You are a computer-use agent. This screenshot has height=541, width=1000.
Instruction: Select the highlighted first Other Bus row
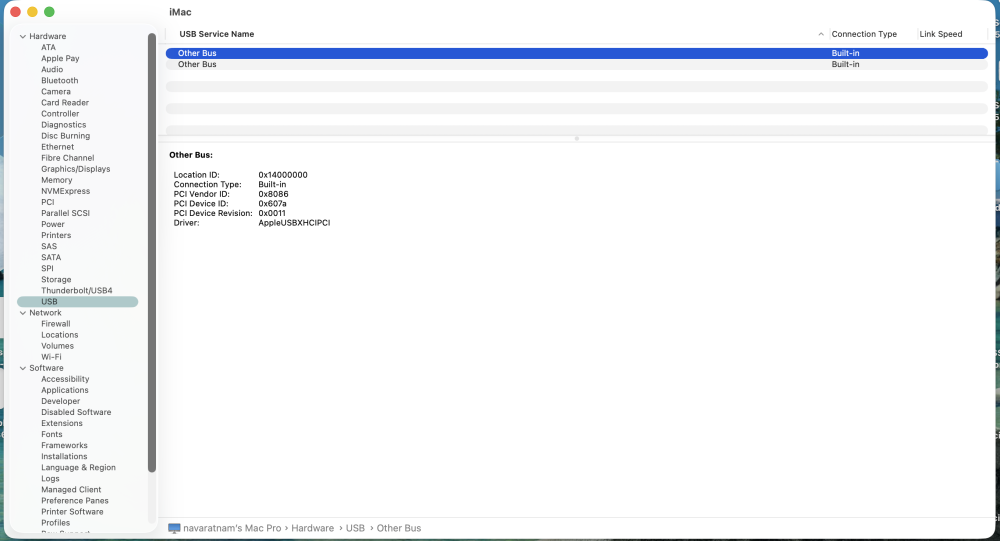tap(577, 53)
